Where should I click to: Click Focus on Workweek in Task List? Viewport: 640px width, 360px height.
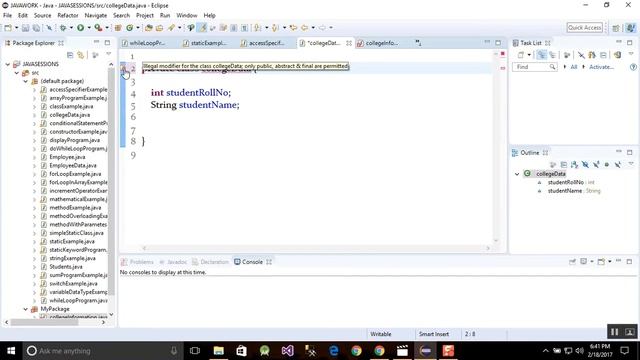[567, 55]
